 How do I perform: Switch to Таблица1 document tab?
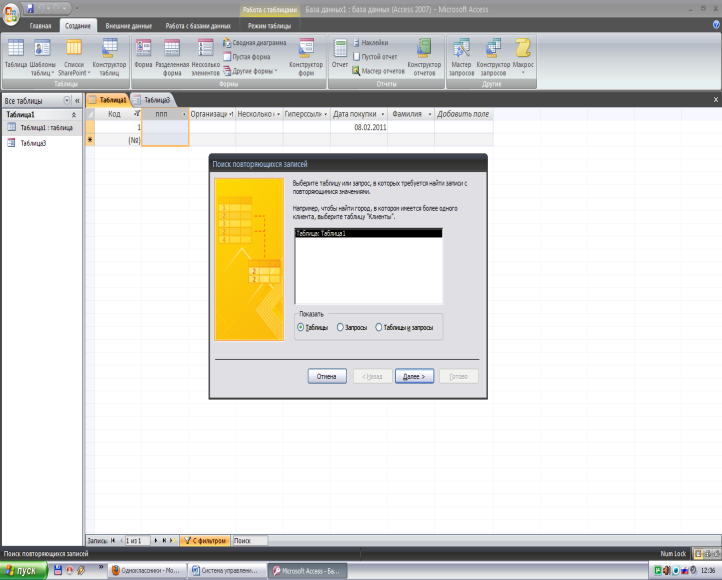108,100
